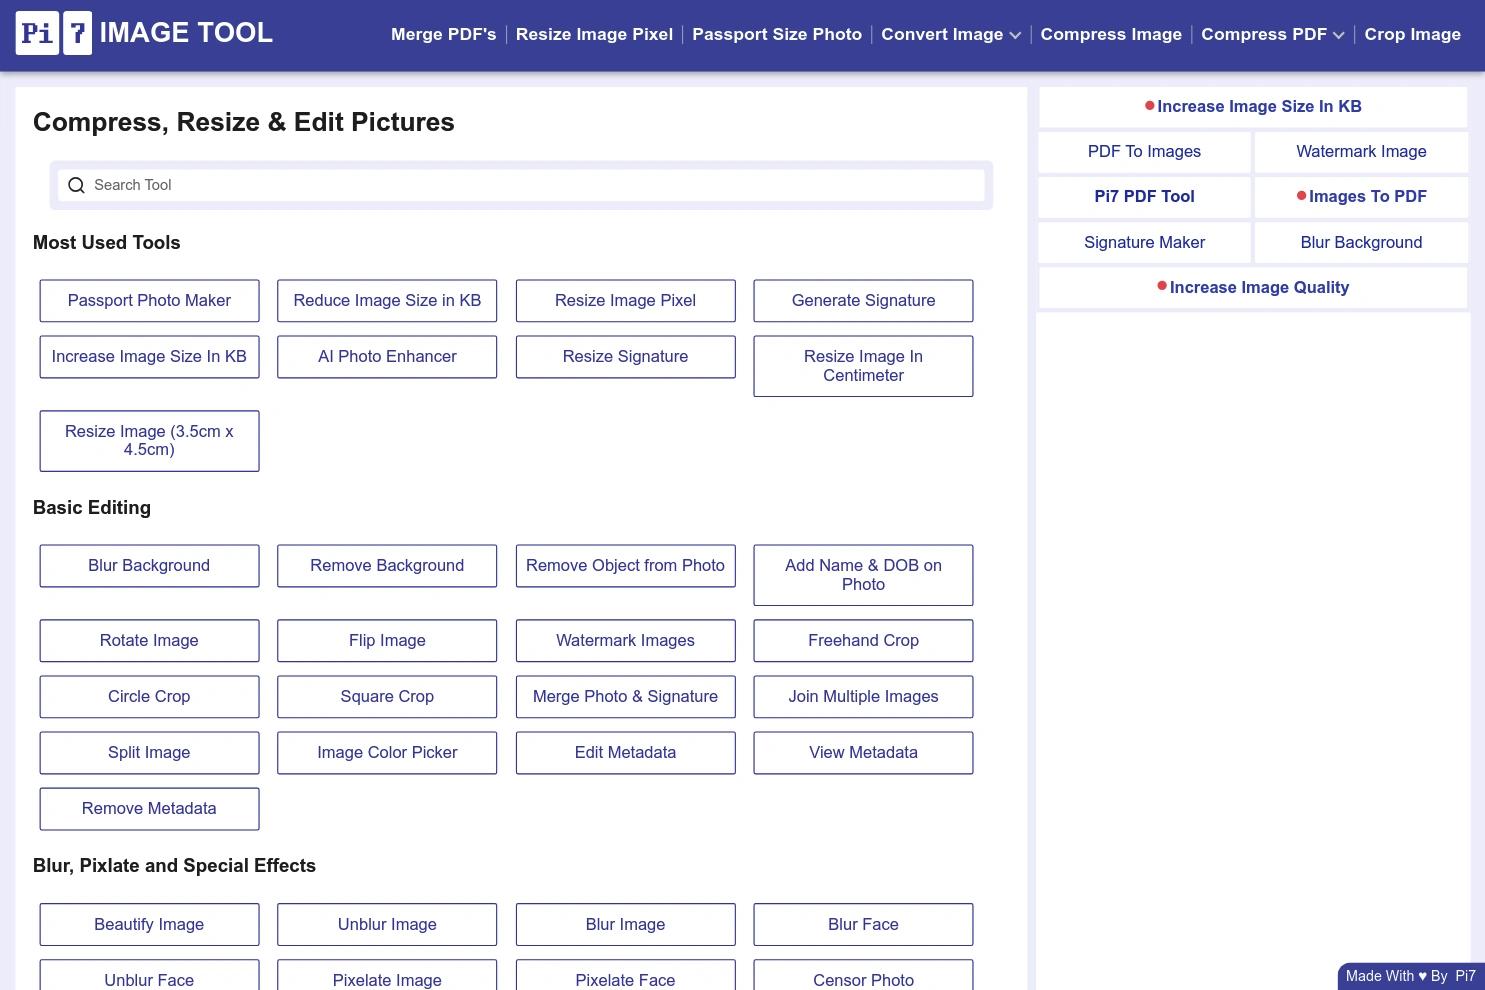Click the Made With By Pi7 badge
The height and width of the screenshot is (990, 1485).
1410,976
